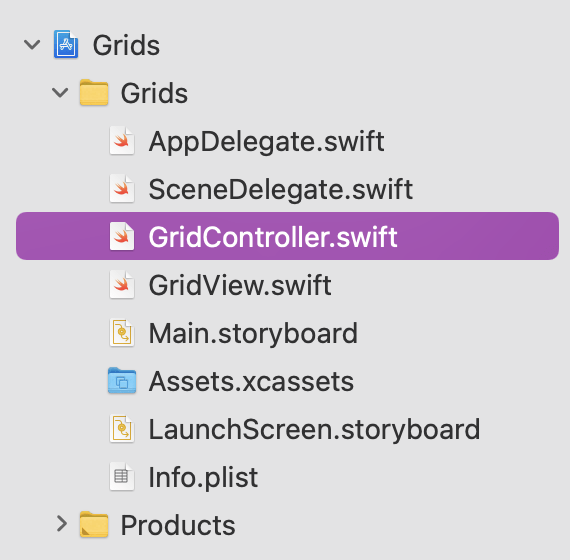Open GridView.swift file
This screenshot has width=570, height=560.
coord(240,285)
